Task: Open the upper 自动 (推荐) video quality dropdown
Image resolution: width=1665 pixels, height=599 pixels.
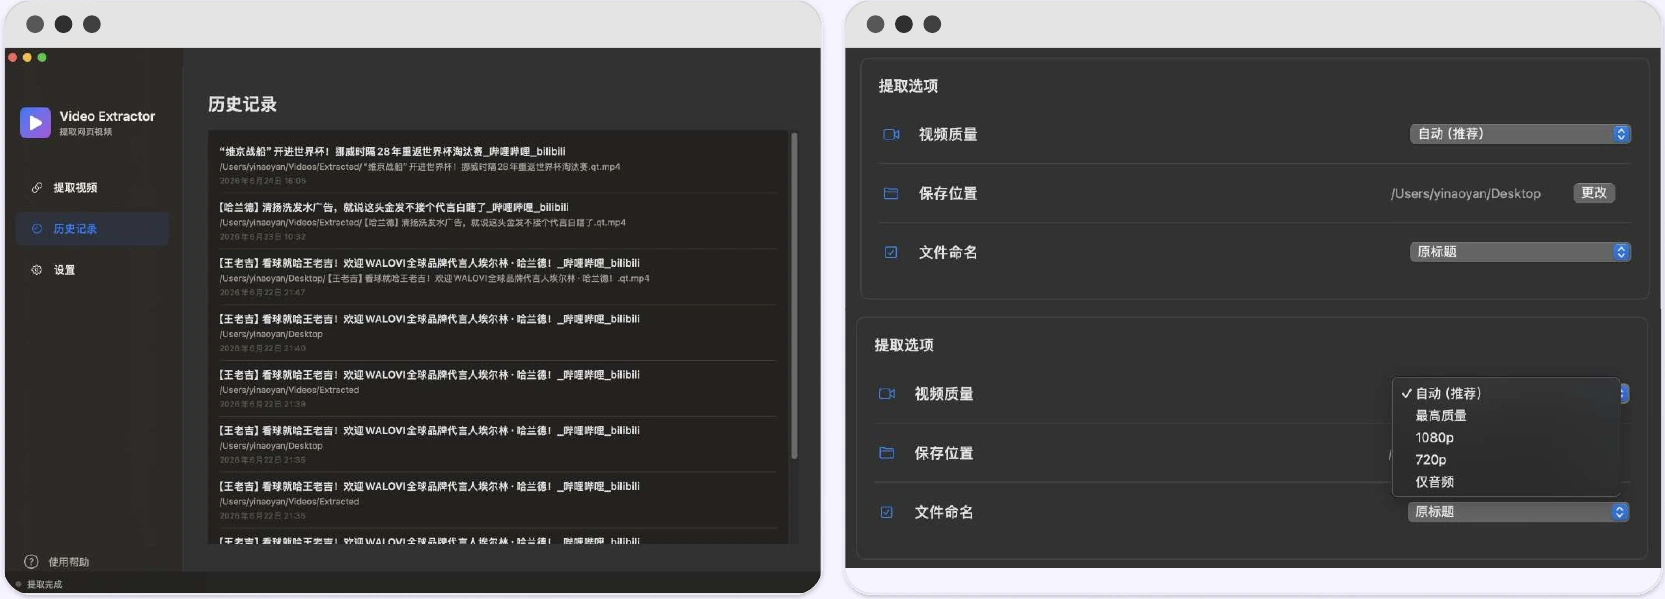Action: 1520,134
